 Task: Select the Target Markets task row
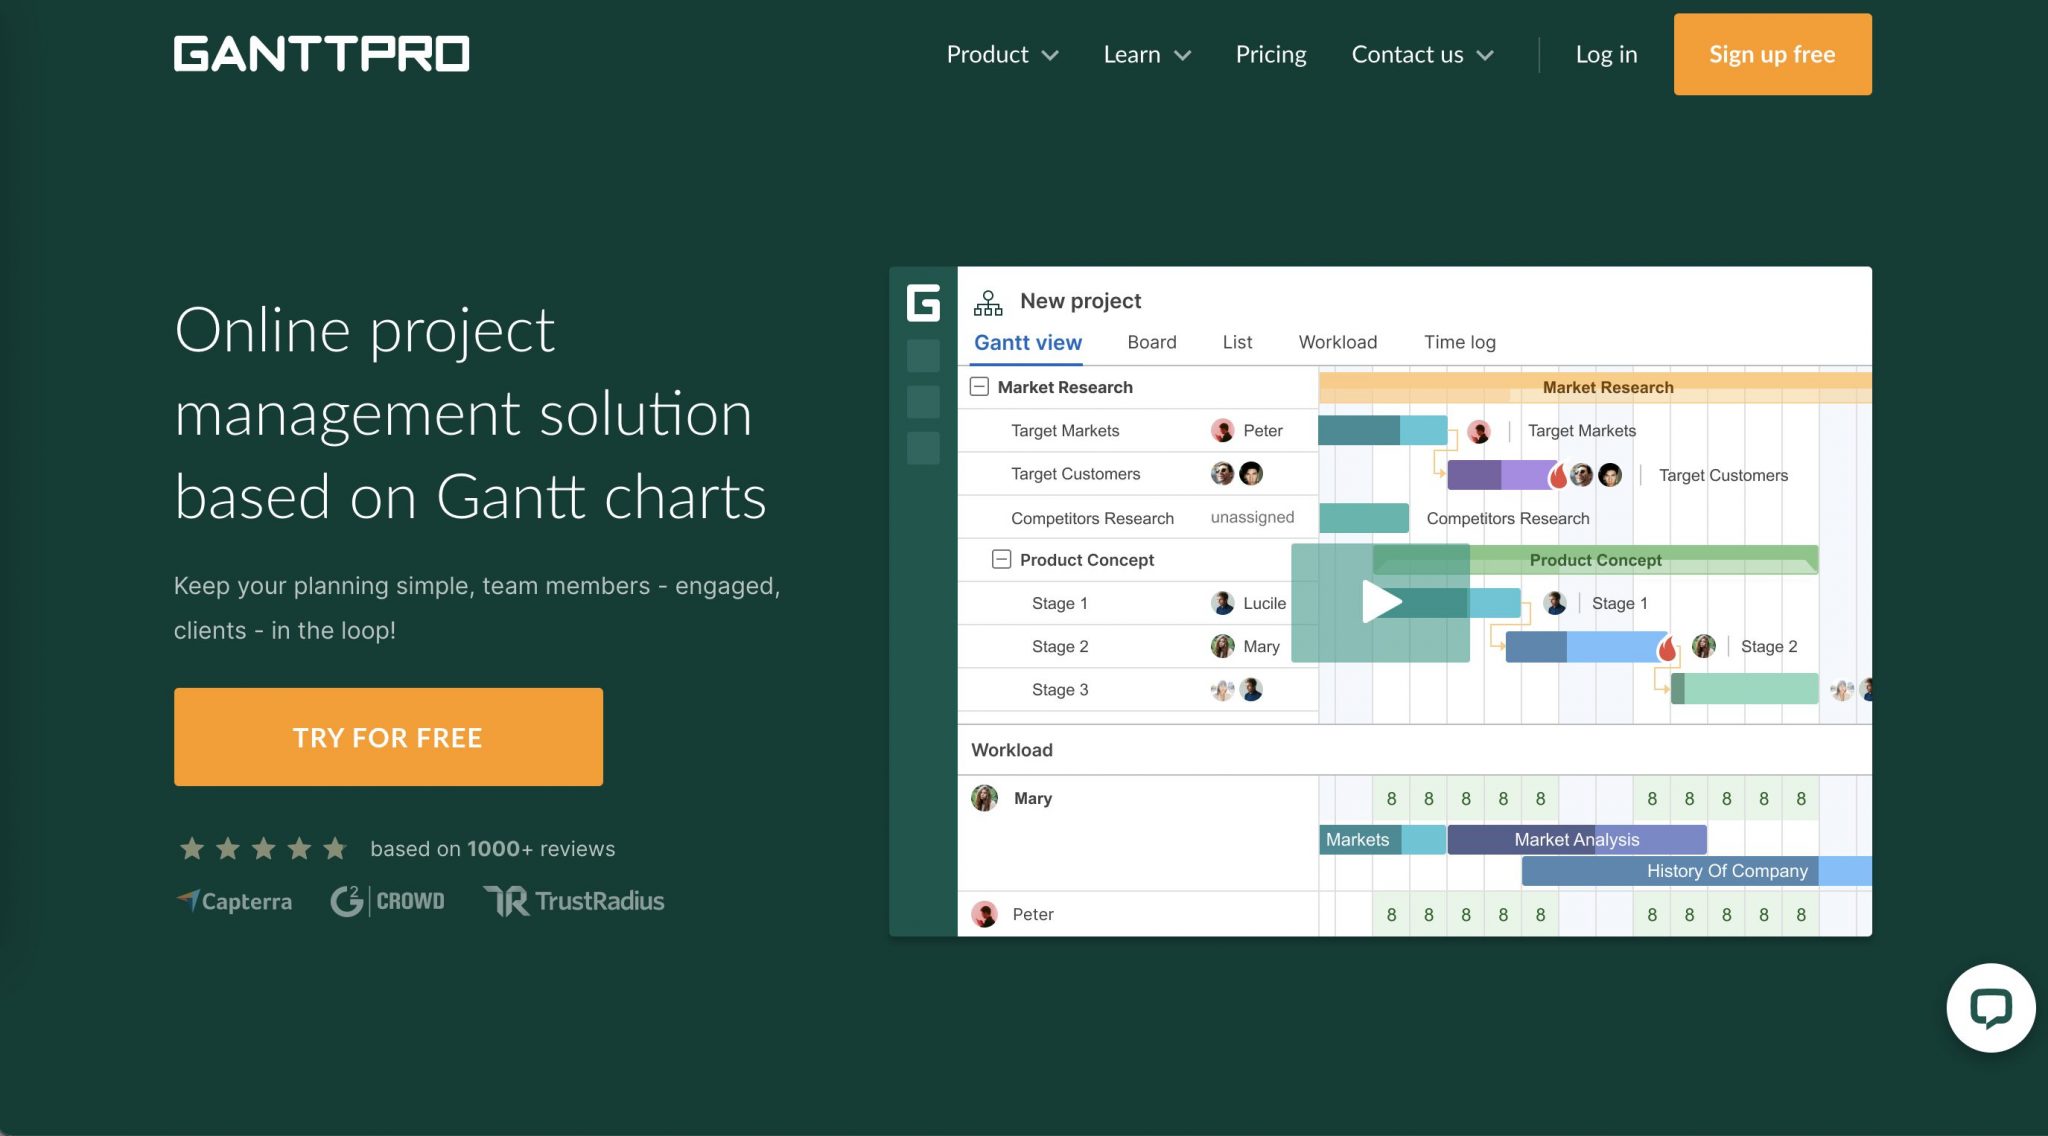pyautogui.click(x=1138, y=431)
